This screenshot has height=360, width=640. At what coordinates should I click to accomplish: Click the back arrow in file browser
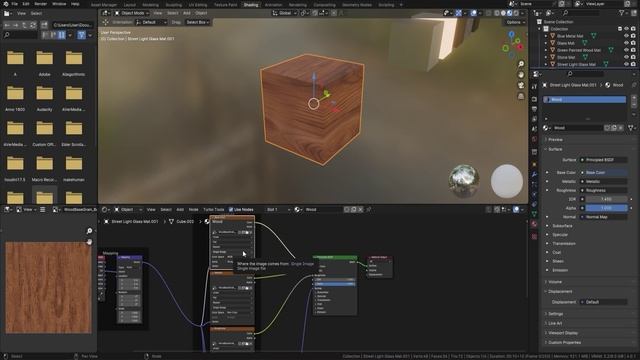tap(7, 25)
